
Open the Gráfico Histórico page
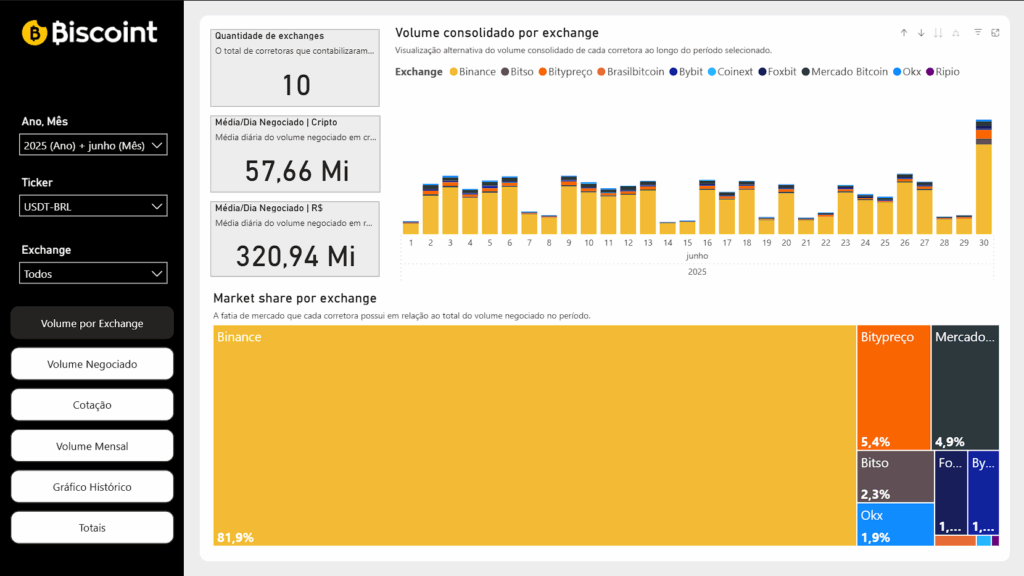92,487
